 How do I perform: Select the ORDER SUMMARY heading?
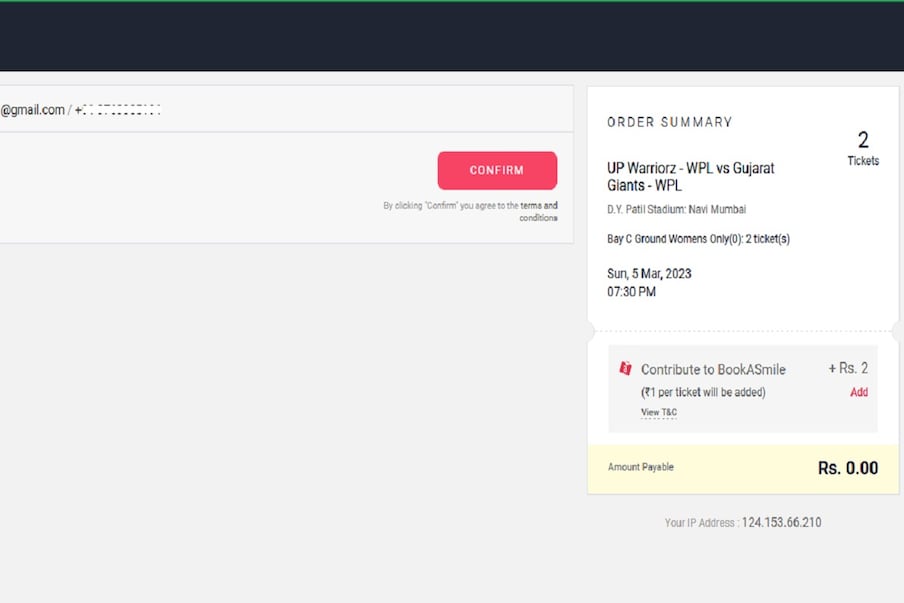(669, 122)
